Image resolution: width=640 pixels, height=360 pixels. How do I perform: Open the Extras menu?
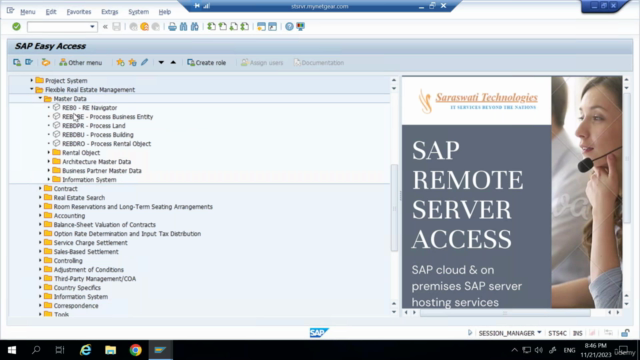click(110, 12)
